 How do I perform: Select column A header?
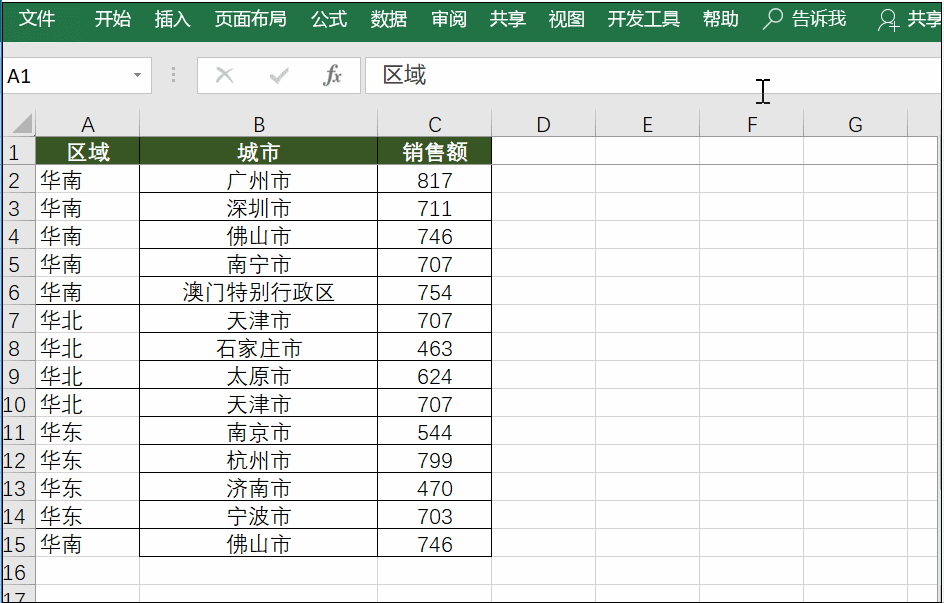(x=88, y=124)
